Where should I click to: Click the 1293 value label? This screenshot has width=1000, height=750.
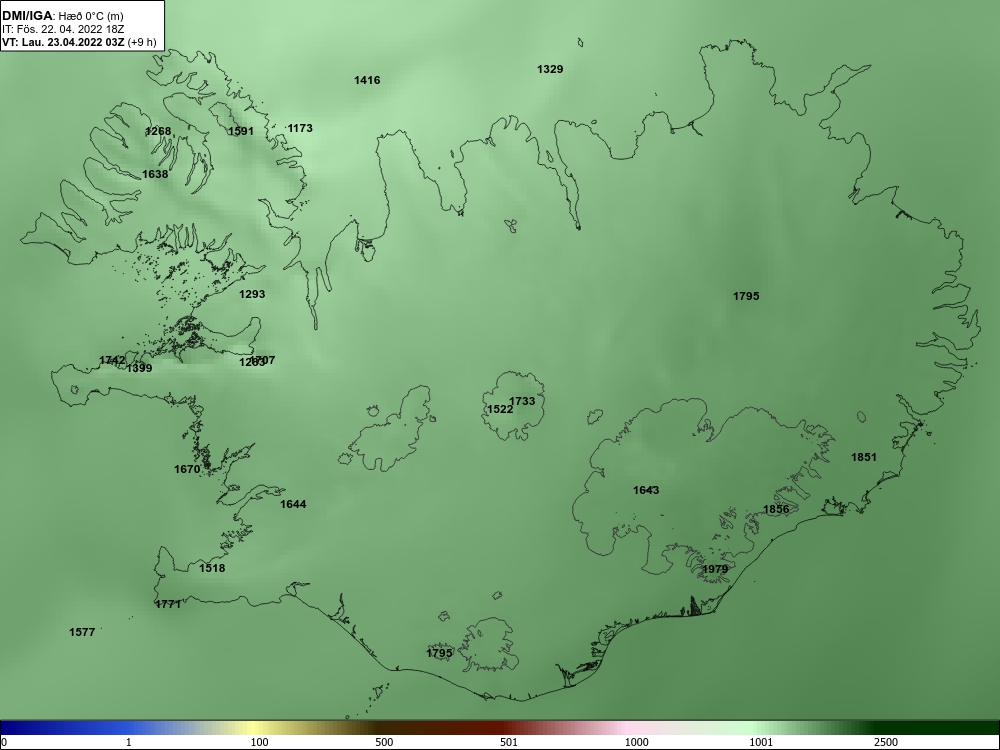coord(252,294)
